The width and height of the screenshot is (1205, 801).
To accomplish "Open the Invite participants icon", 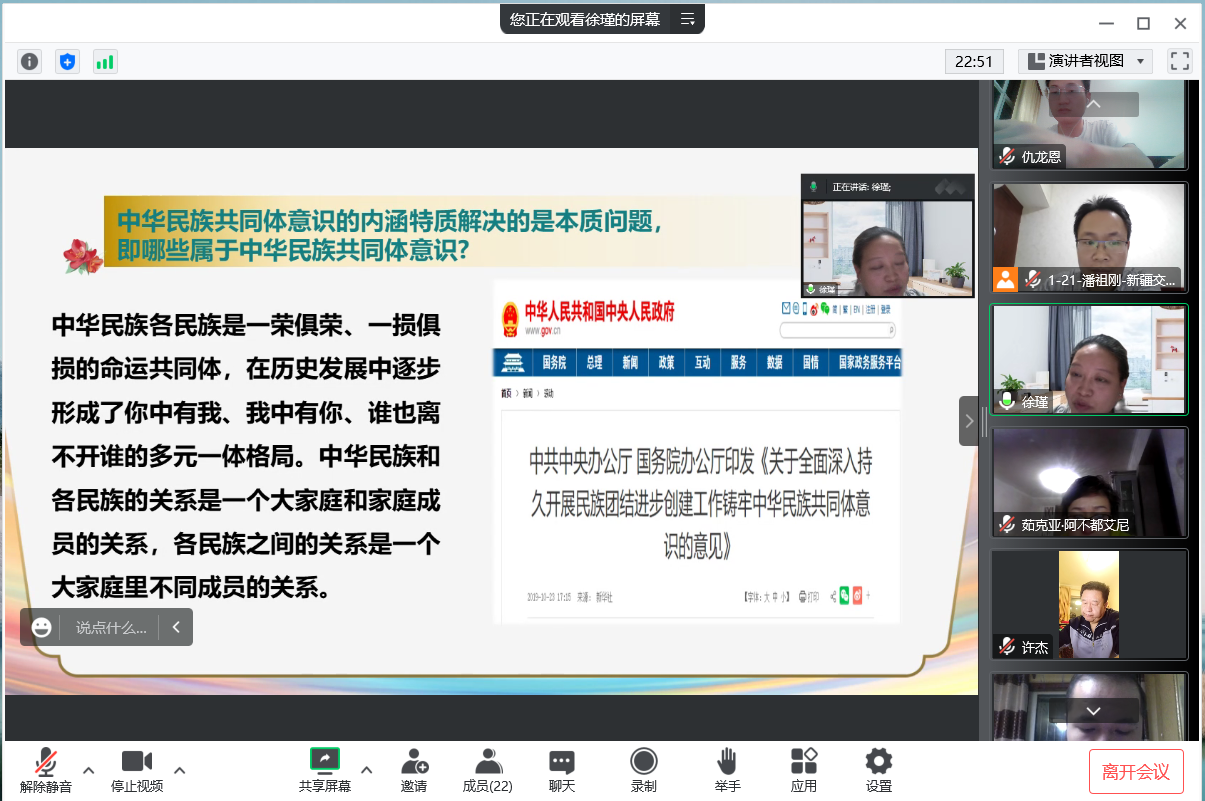I will click(414, 770).
